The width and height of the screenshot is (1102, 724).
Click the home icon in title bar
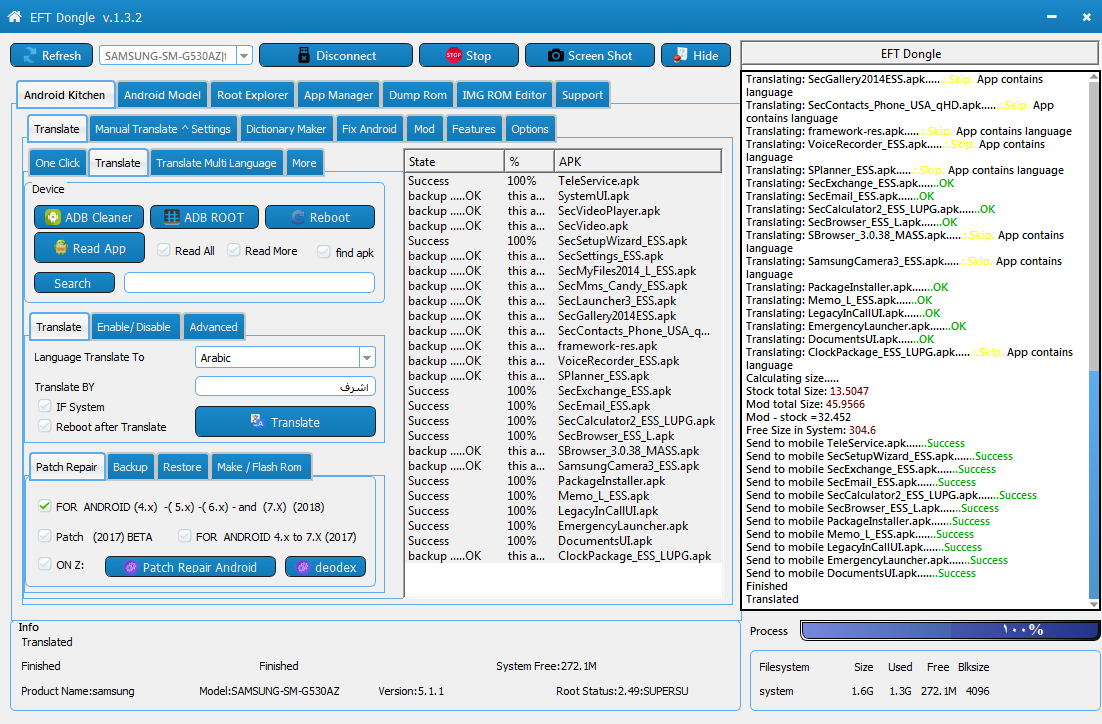point(15,17)
